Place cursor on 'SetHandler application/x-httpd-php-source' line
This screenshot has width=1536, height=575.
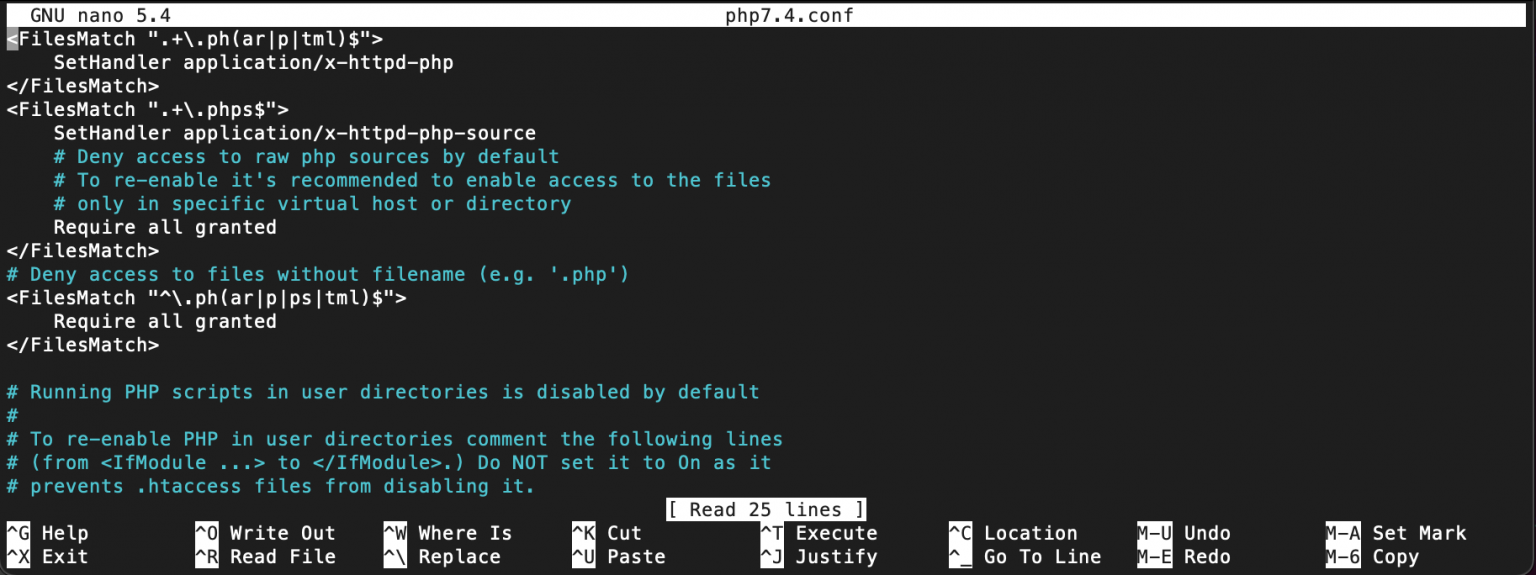[294, 133]
